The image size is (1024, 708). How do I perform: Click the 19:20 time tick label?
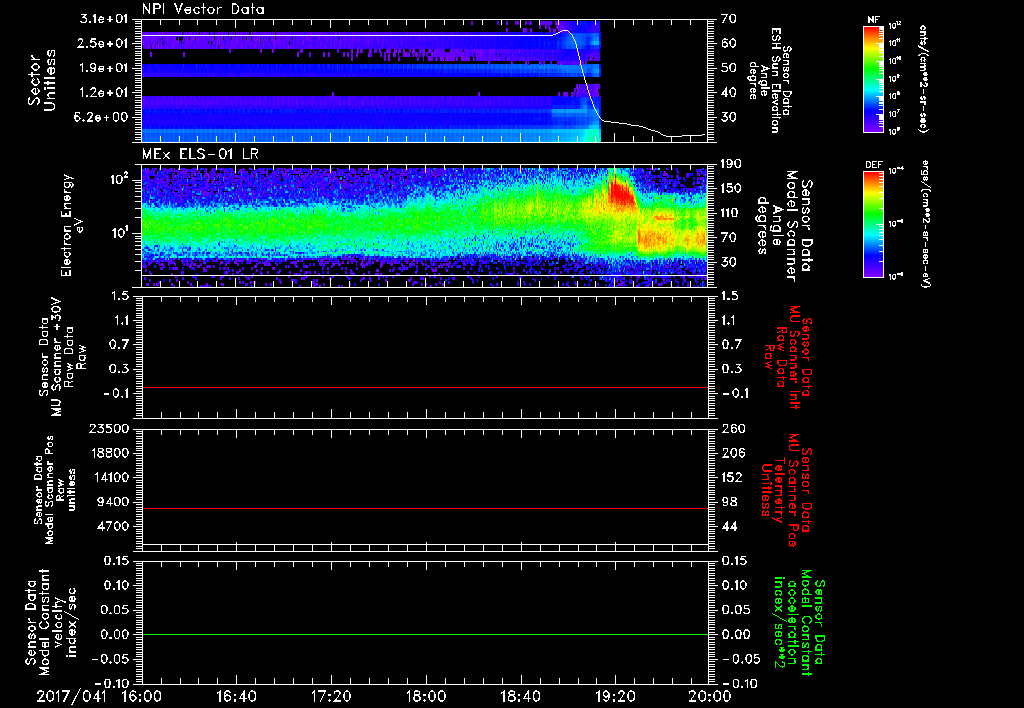coord(615,696)
